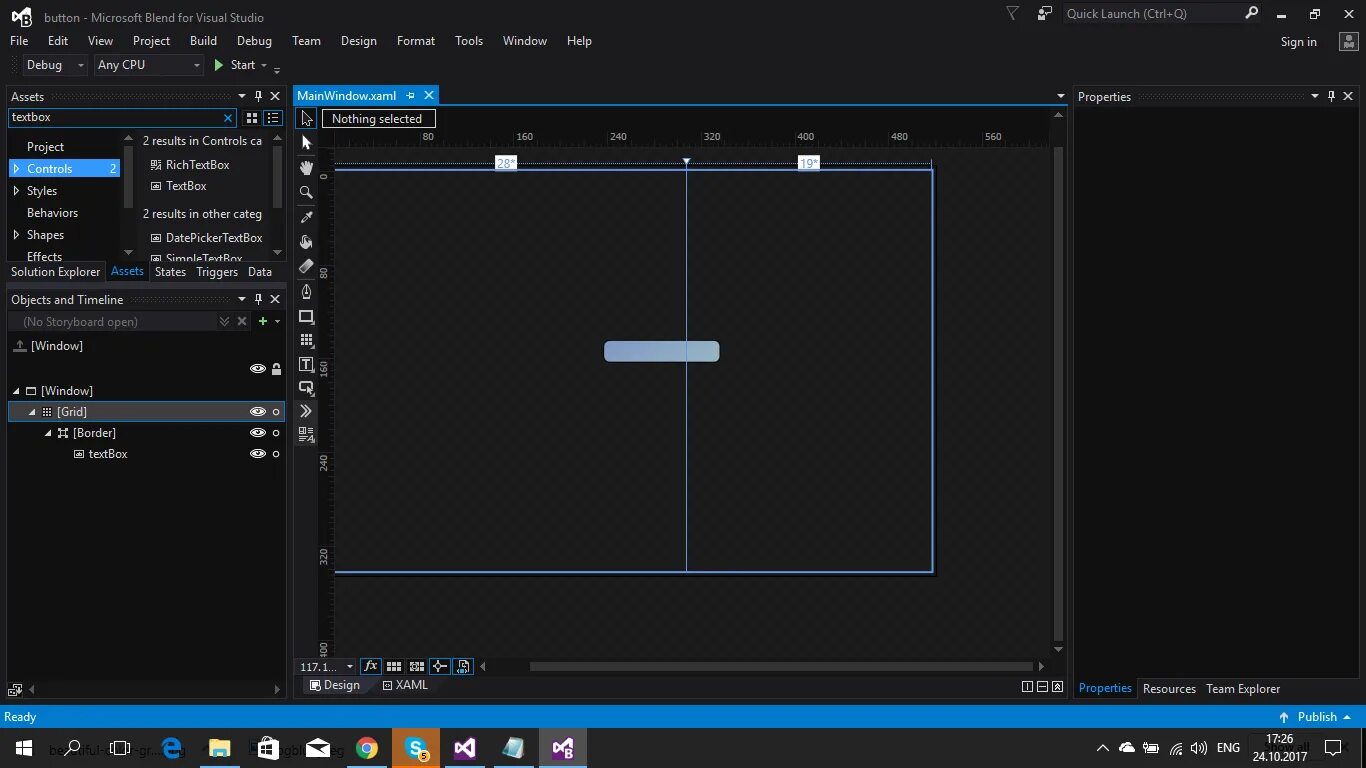Open the Format menu
Viewport: 1366px width, 768px height.
416,41
